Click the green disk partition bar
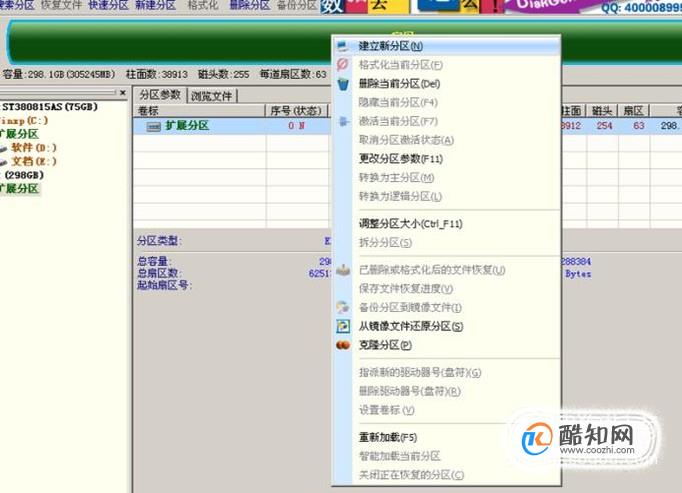Screen dimensions: 682x493 pos(170,43)
